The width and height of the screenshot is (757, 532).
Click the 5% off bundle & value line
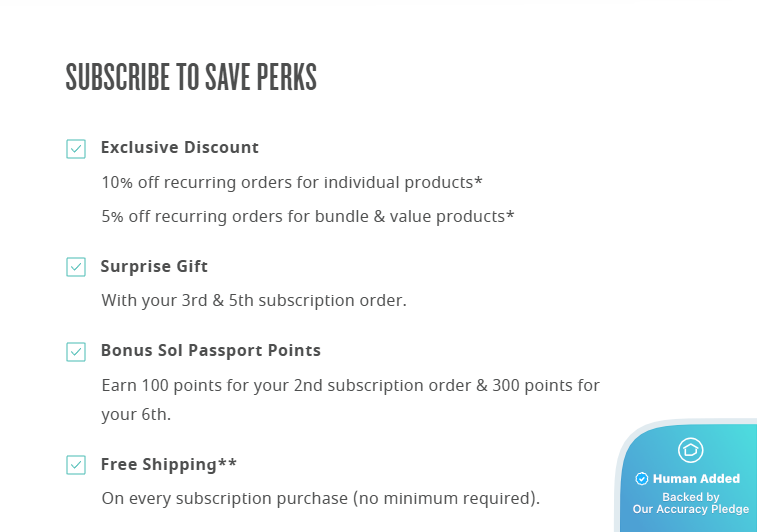pyautogui.click(x=308, y=216)
